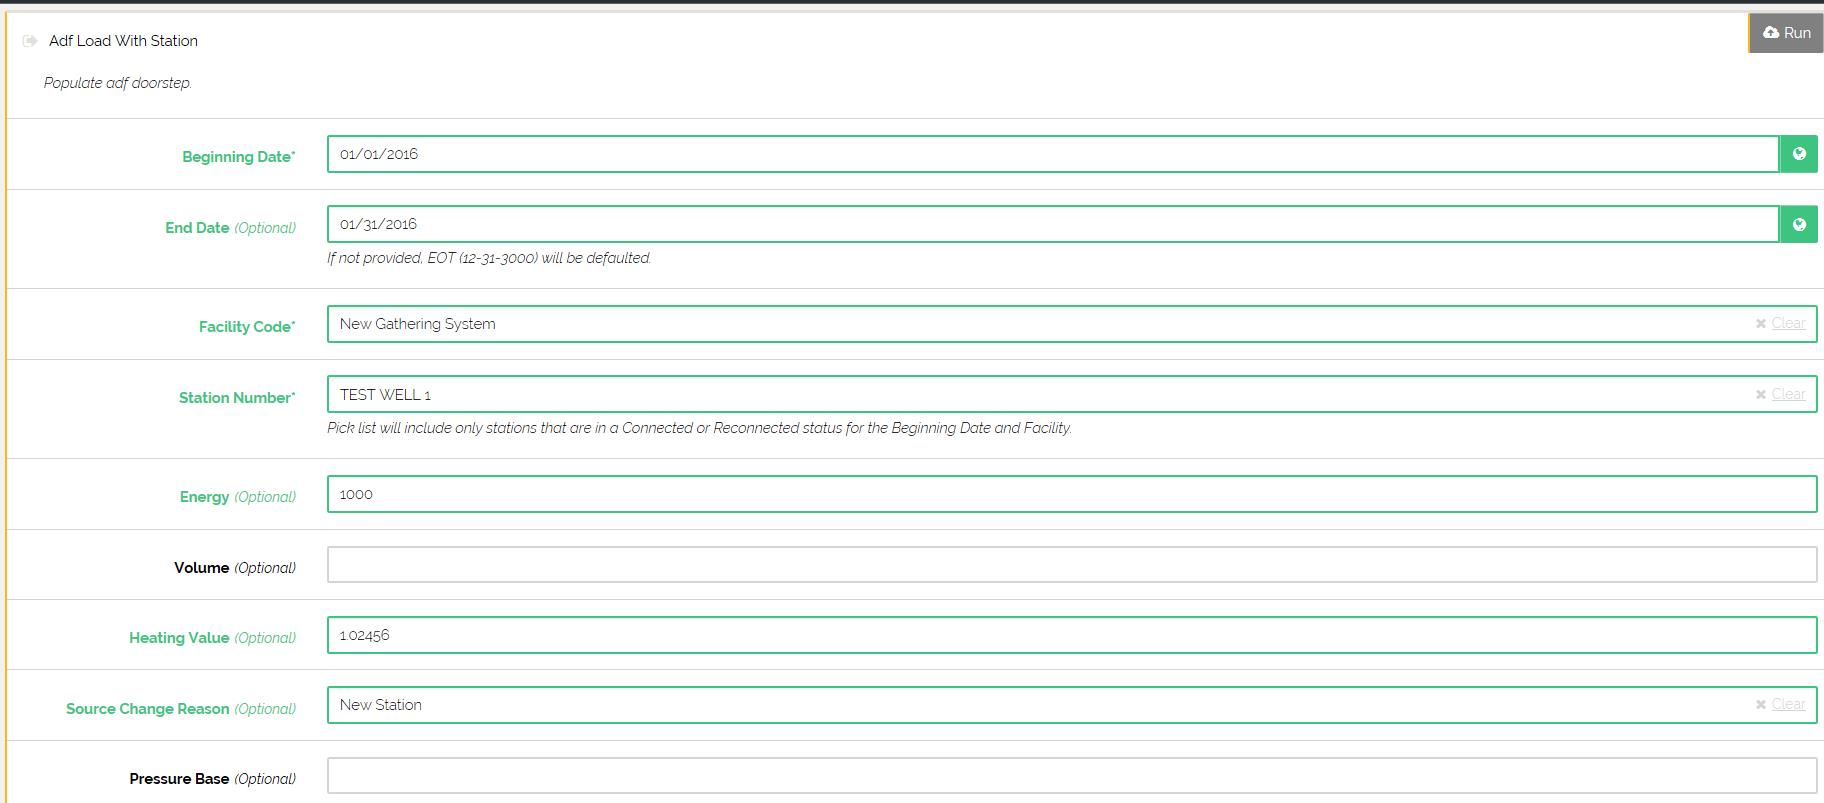
Task: Open the Beginning Date calendar picker icon
Action: pyautogui.click(x=1798, y=154)
